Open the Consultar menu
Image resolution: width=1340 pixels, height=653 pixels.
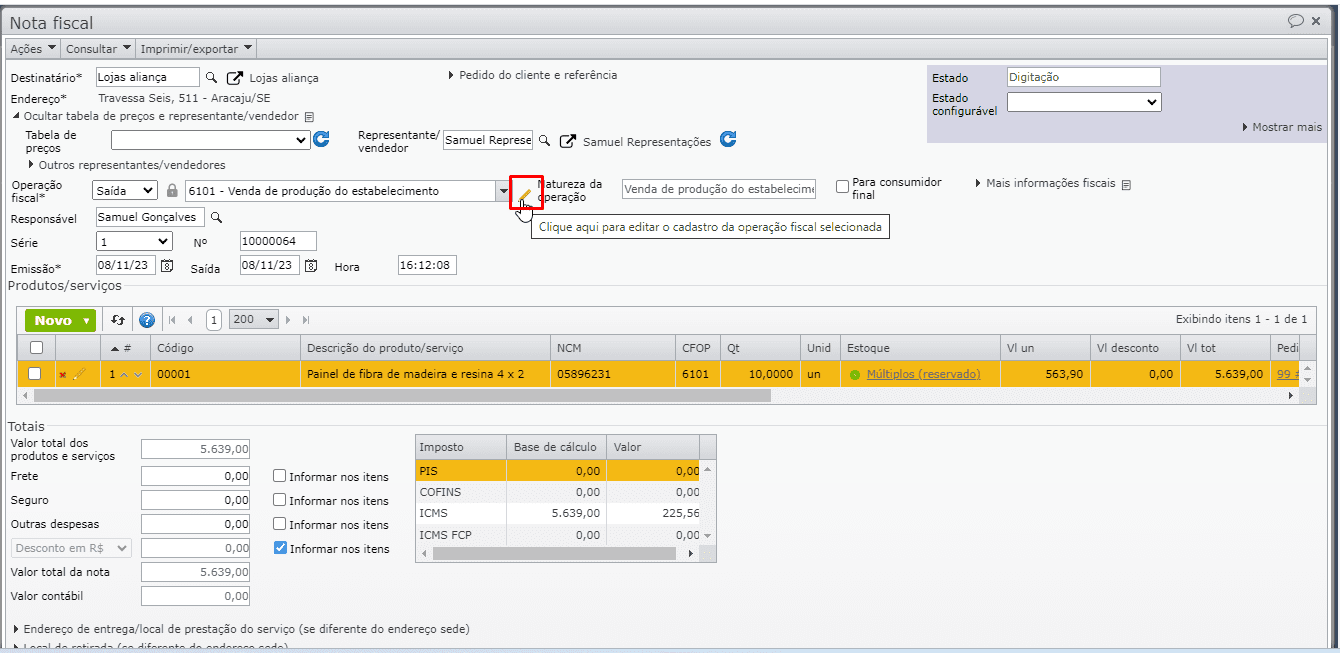pyautogui.click(x=98, y=49)
